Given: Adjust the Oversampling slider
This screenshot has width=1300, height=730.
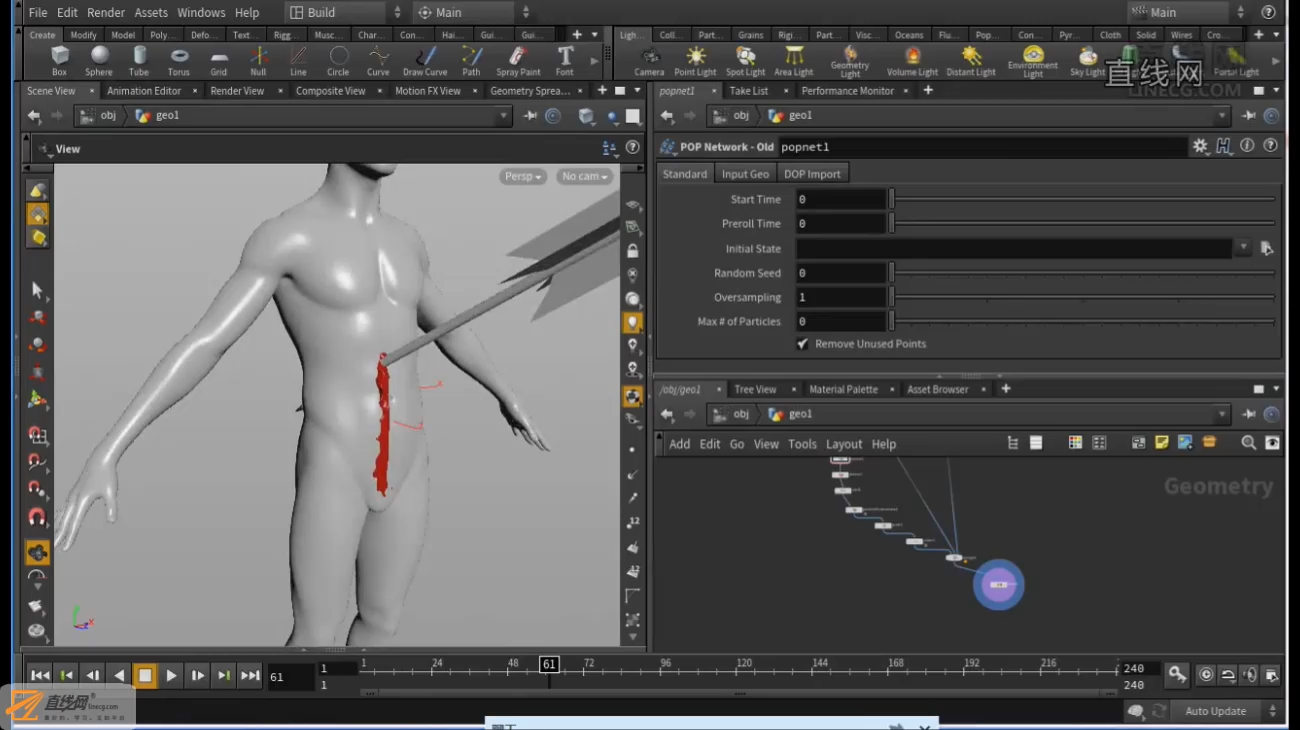Looking at the screenshot, I should 1084,297.
